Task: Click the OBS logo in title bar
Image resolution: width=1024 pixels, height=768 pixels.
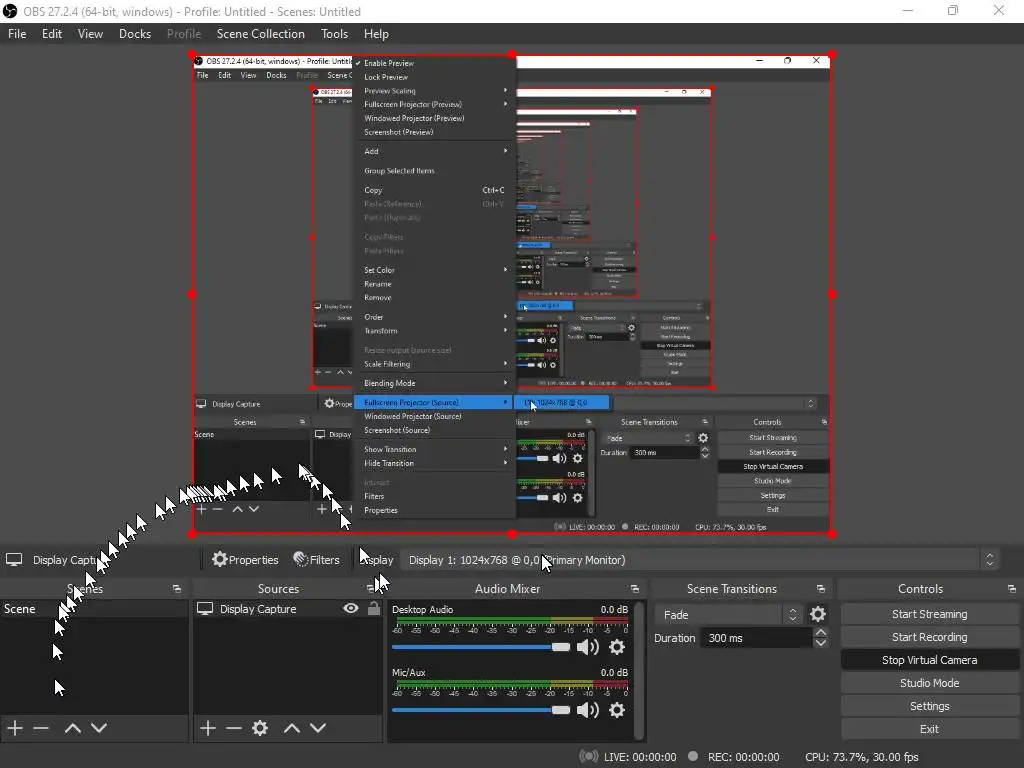Action: click(10, 11)
